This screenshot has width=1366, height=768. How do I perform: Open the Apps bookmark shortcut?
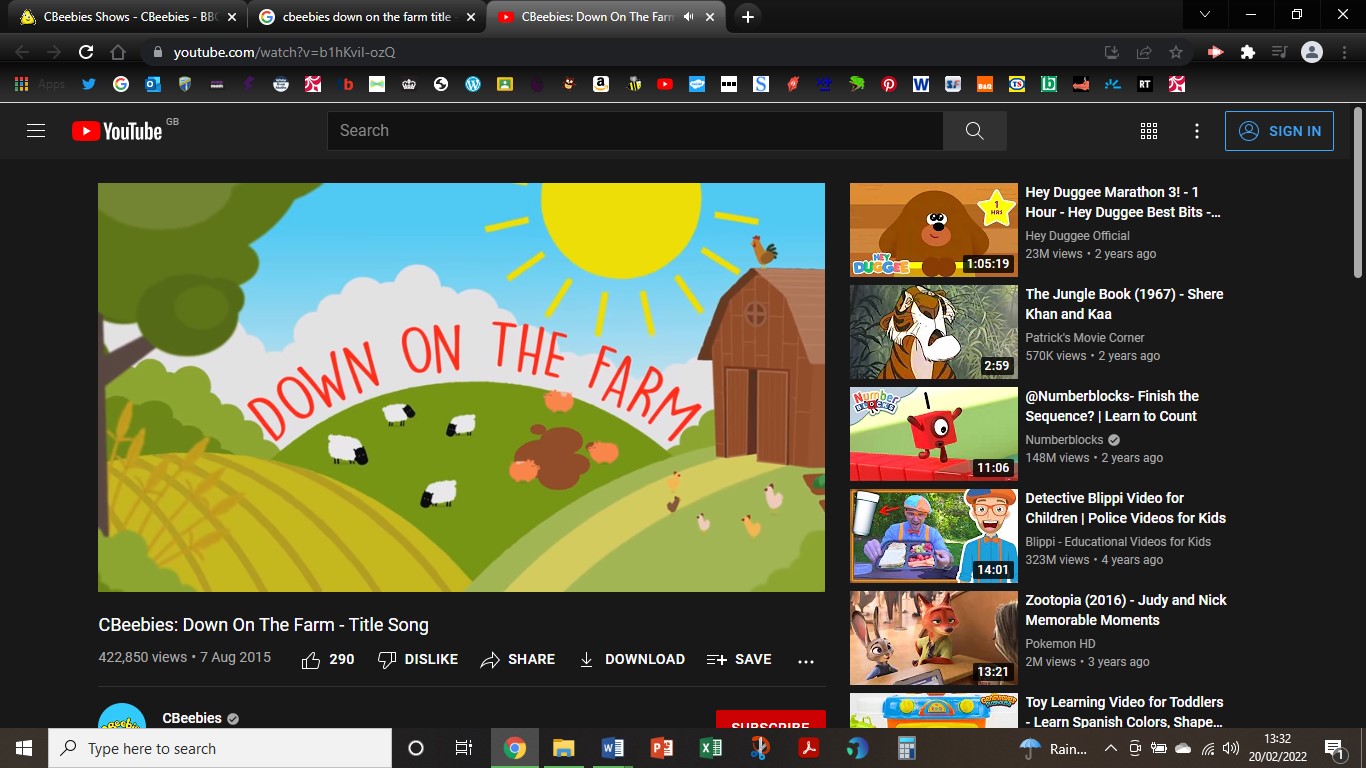point(39,84)
